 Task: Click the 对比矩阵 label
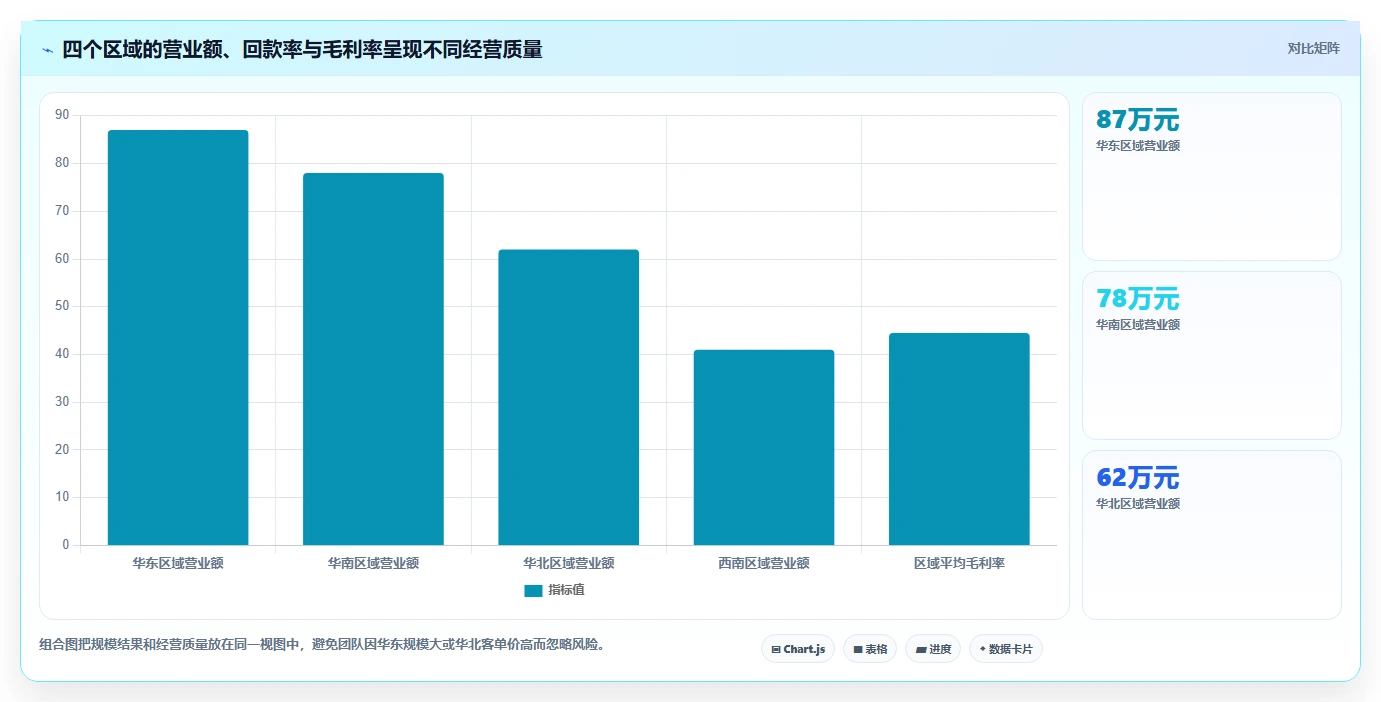tap(1313, 48)
